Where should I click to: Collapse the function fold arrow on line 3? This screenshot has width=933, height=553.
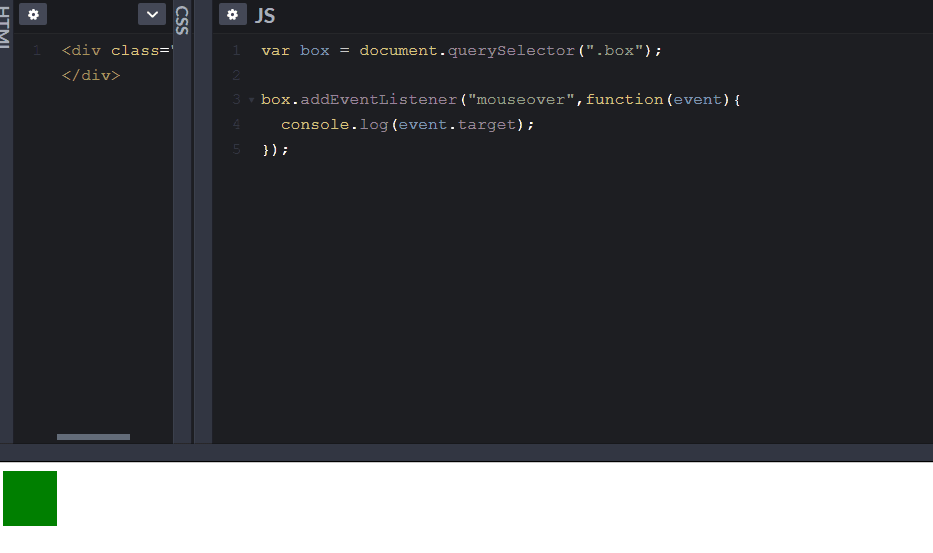point(251,100)
